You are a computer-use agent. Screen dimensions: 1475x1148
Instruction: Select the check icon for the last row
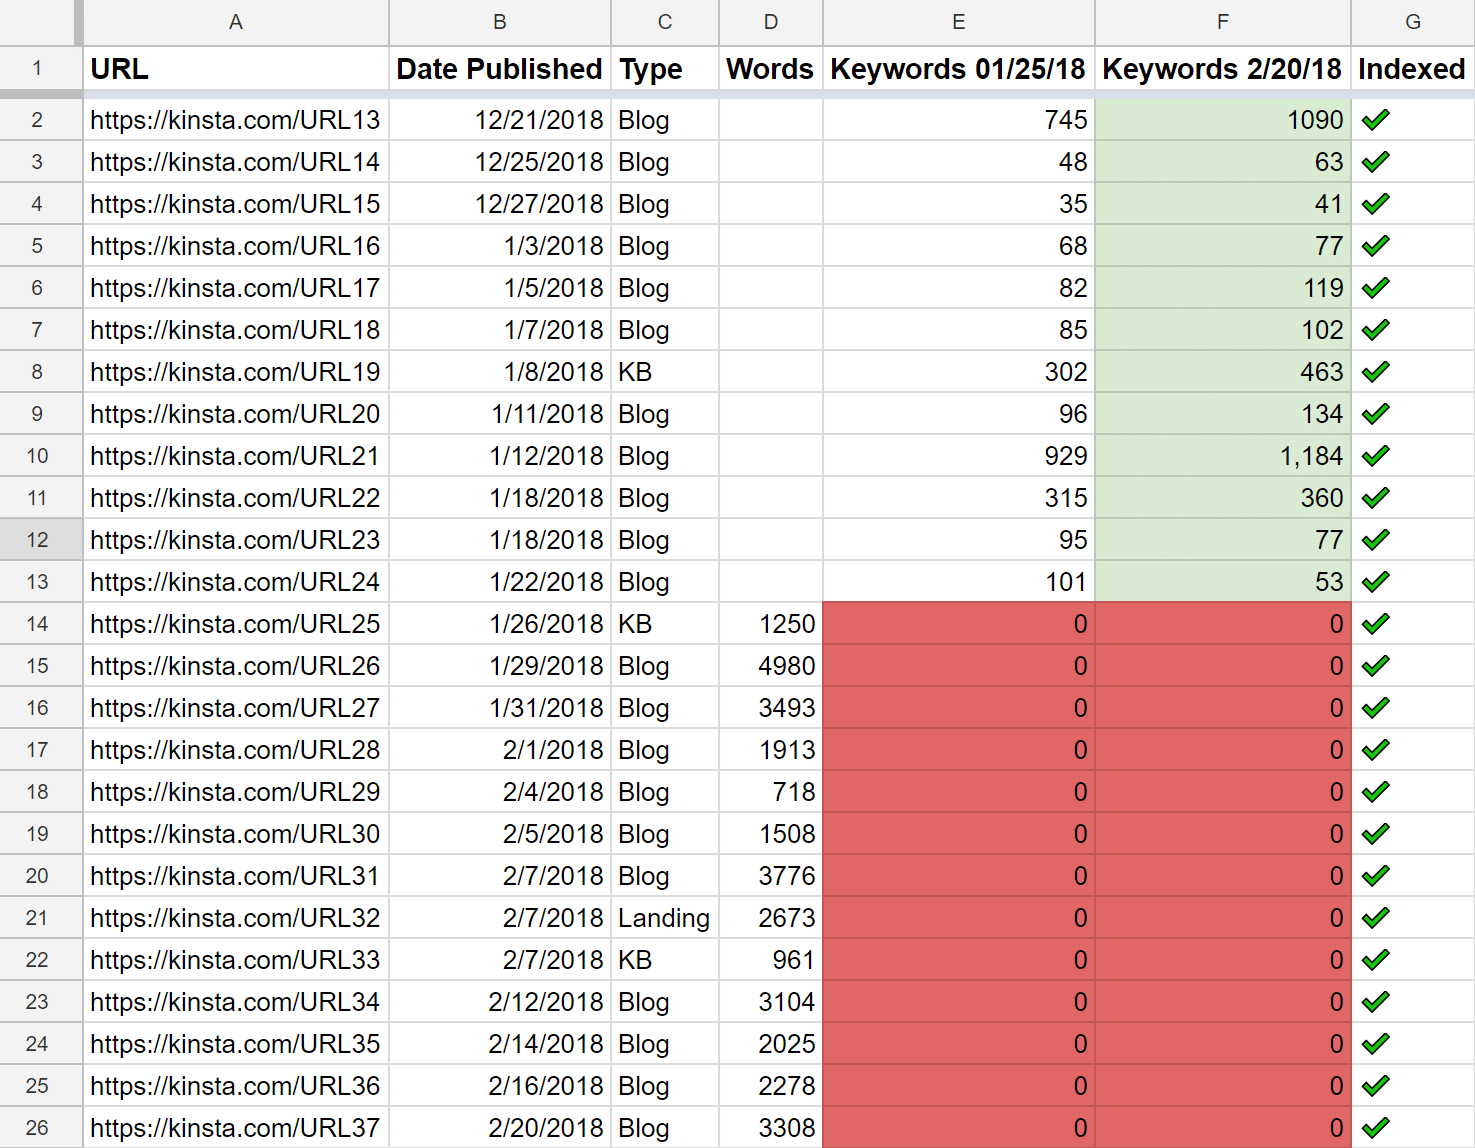pyautogui.click(x=1375, y=1127)
